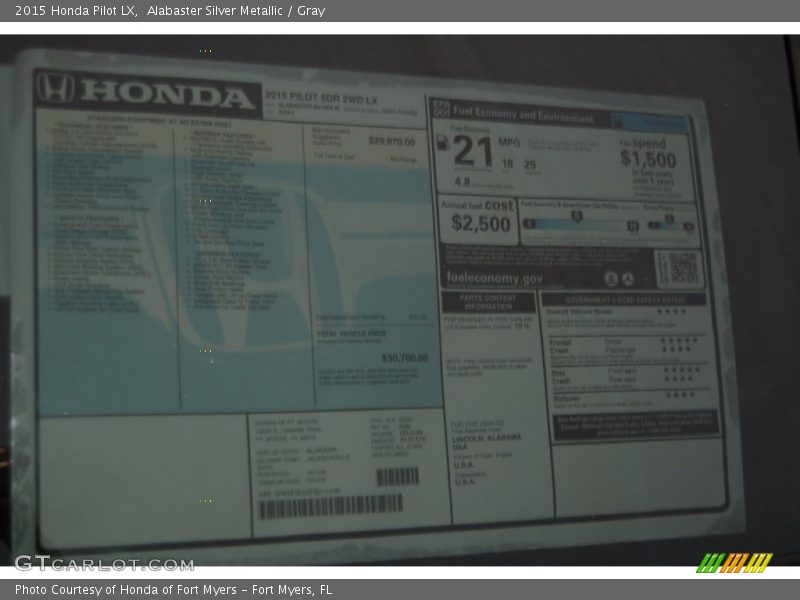Screen dimensions: 800x600
Task: Click the "fueleconomy.gov" text
Action: coord(493,278)
